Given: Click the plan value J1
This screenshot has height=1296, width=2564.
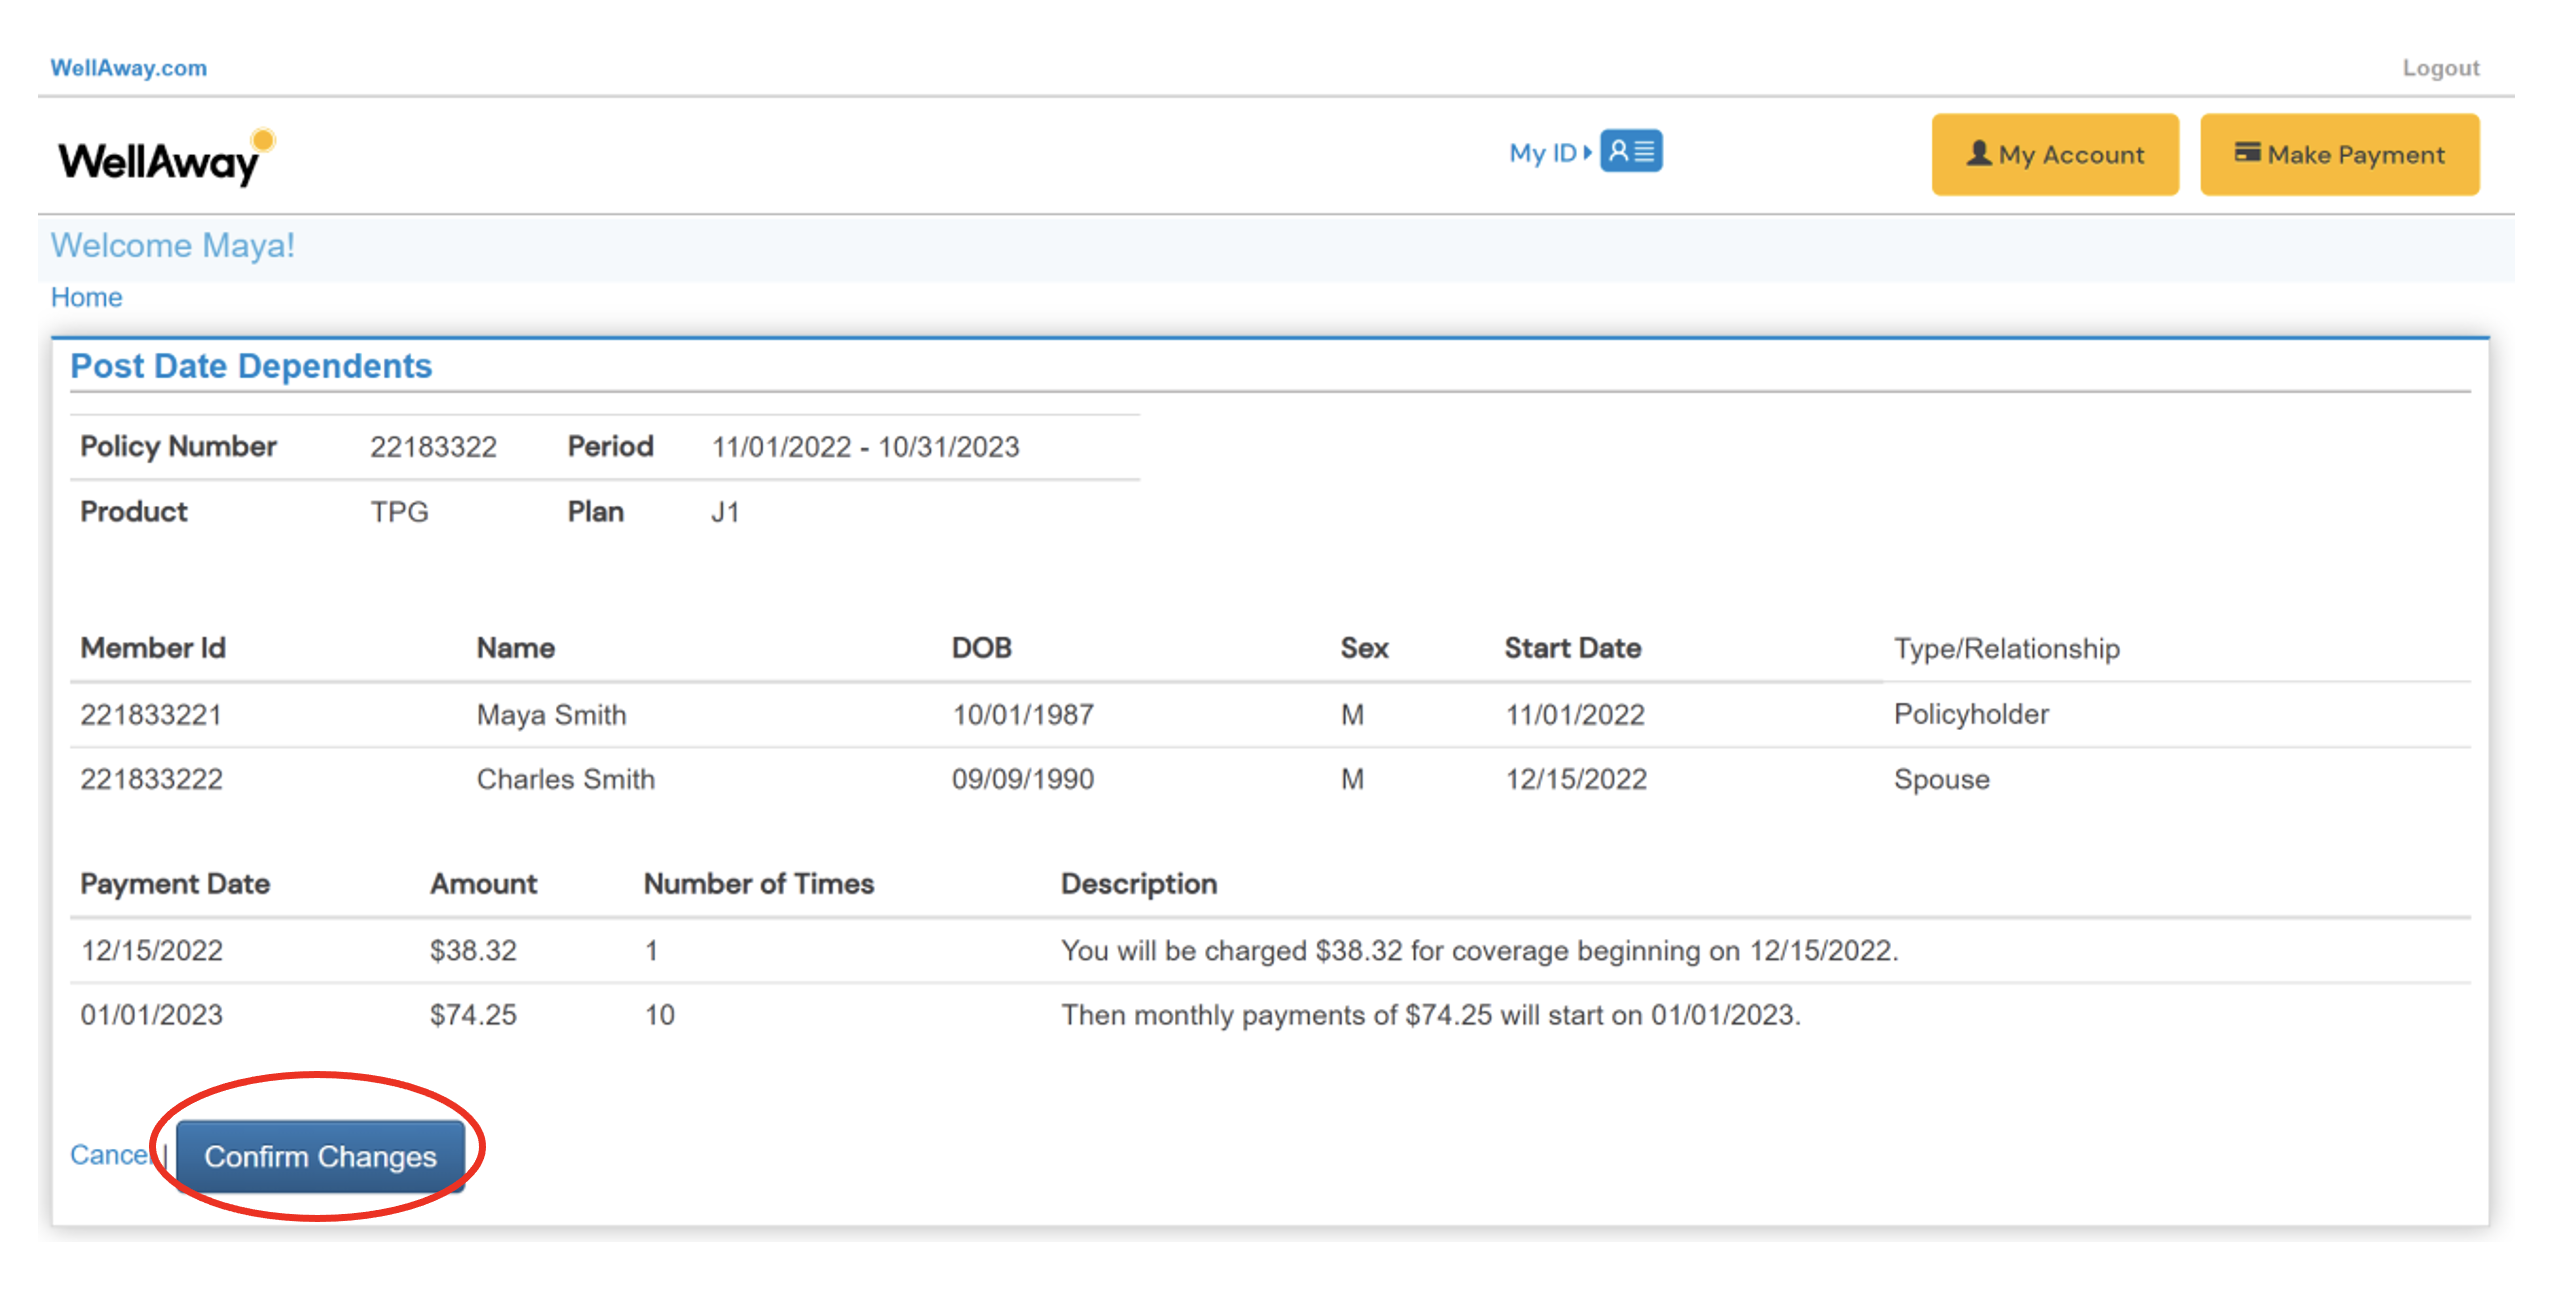Looking at the screenshot, I should [725, 512].
